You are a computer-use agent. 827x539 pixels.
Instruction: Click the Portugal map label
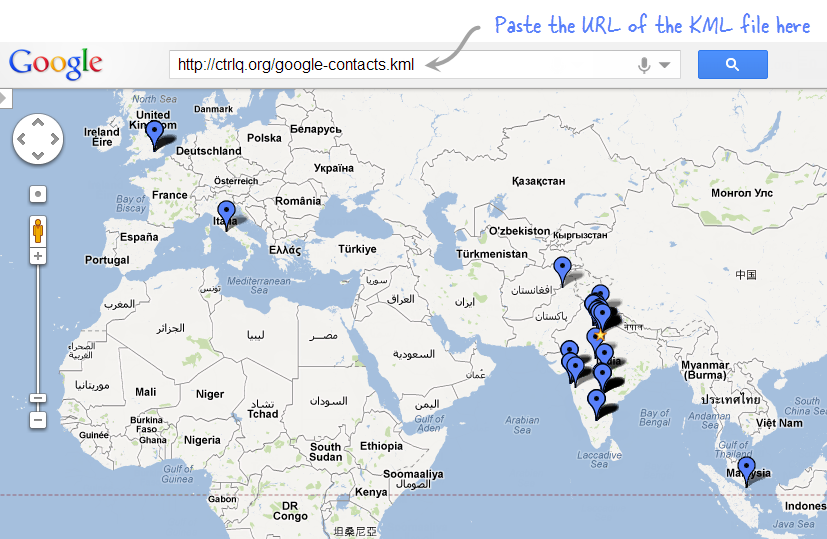pos(107,259)
